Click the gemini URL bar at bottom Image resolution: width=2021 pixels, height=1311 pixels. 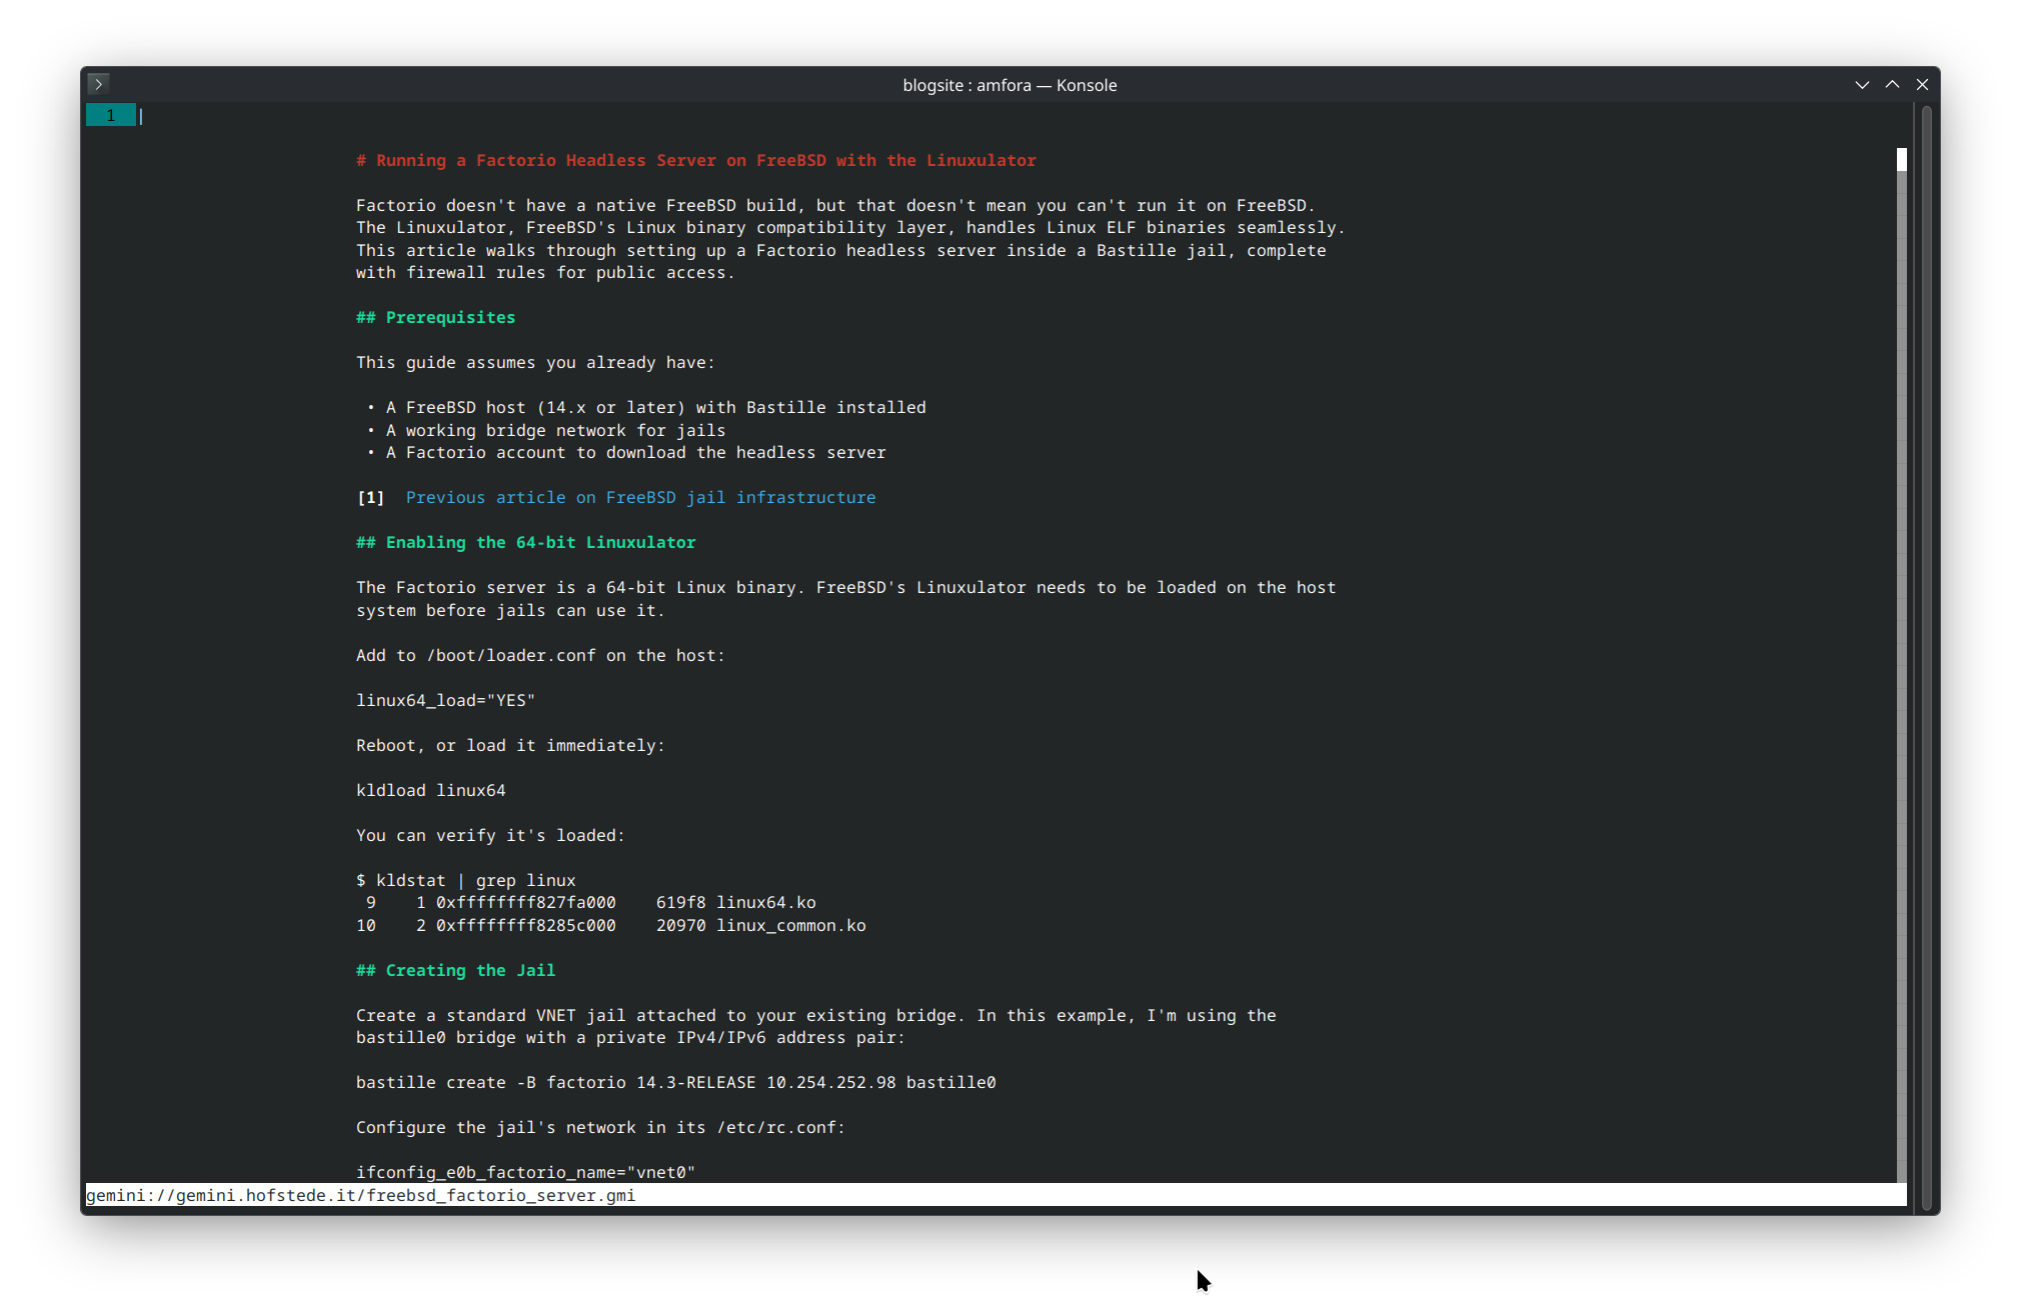pyautogui.click(x=361, y=1196)
